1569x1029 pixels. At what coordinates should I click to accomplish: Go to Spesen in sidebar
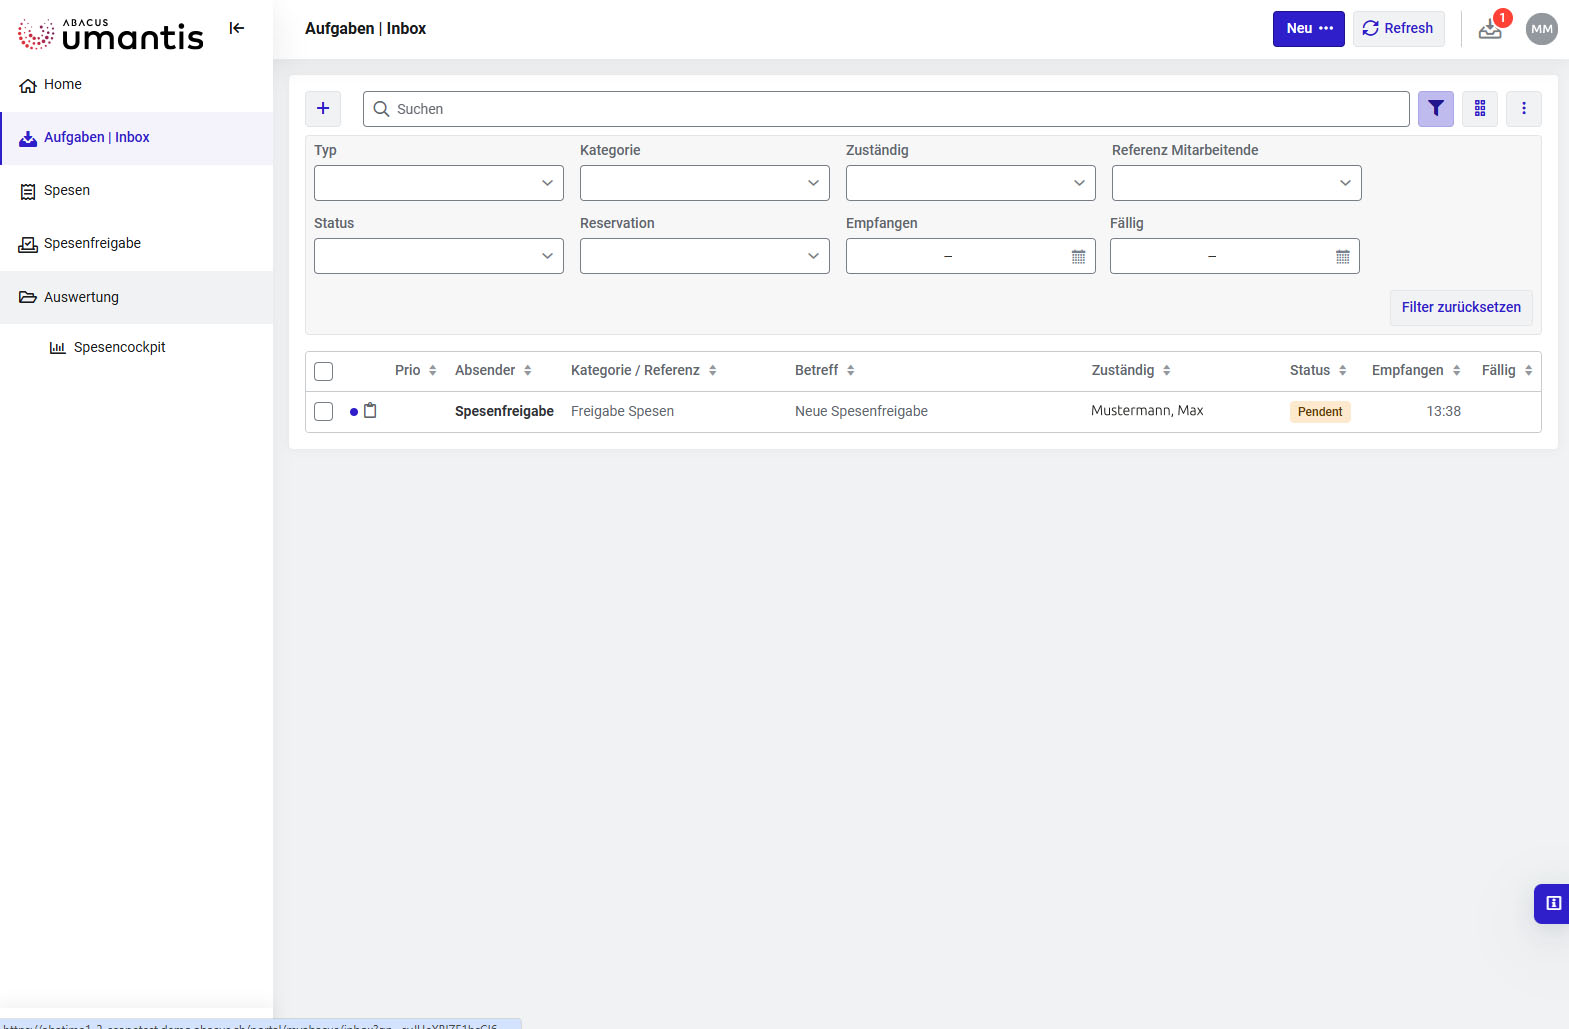coord(67,190)
